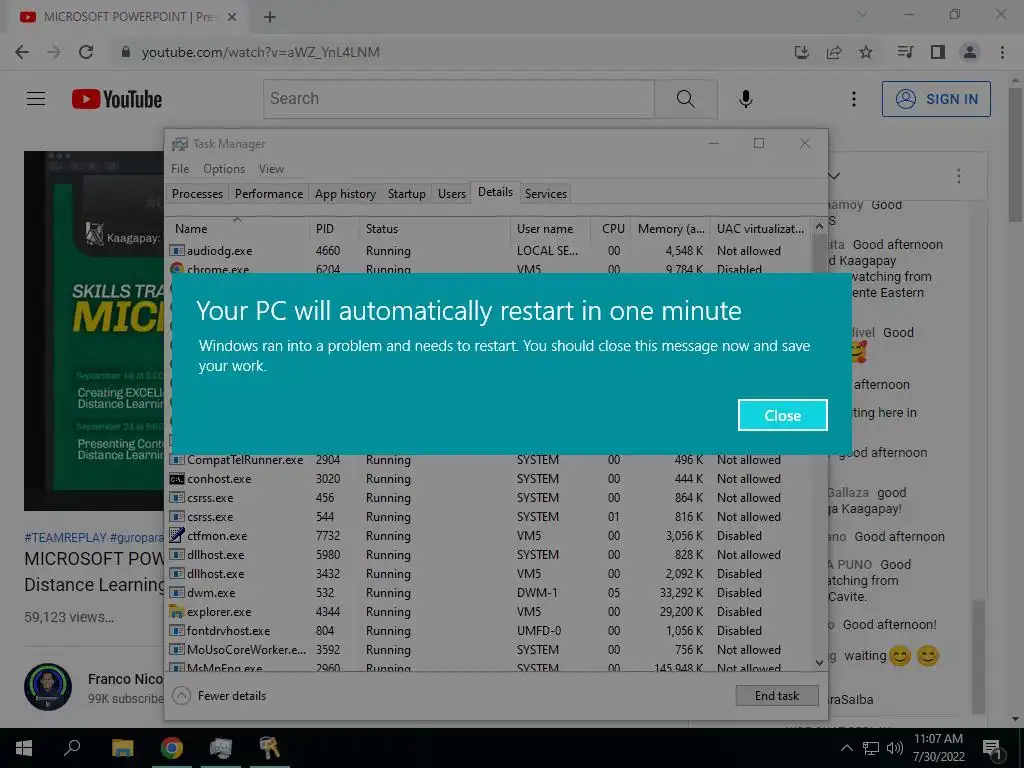The width and height of the screenshot is (1024, 768).
Task: Select the explorer.exe process
Action: click(489, 611)
